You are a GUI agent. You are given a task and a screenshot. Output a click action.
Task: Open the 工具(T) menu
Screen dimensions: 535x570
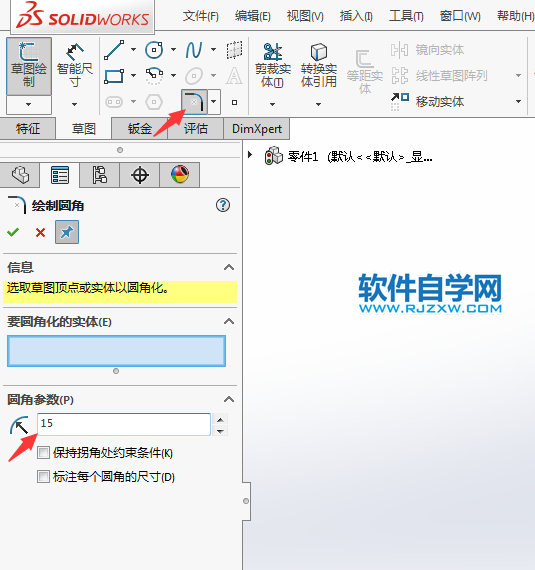pyautogui.click(x=406, y=16)
